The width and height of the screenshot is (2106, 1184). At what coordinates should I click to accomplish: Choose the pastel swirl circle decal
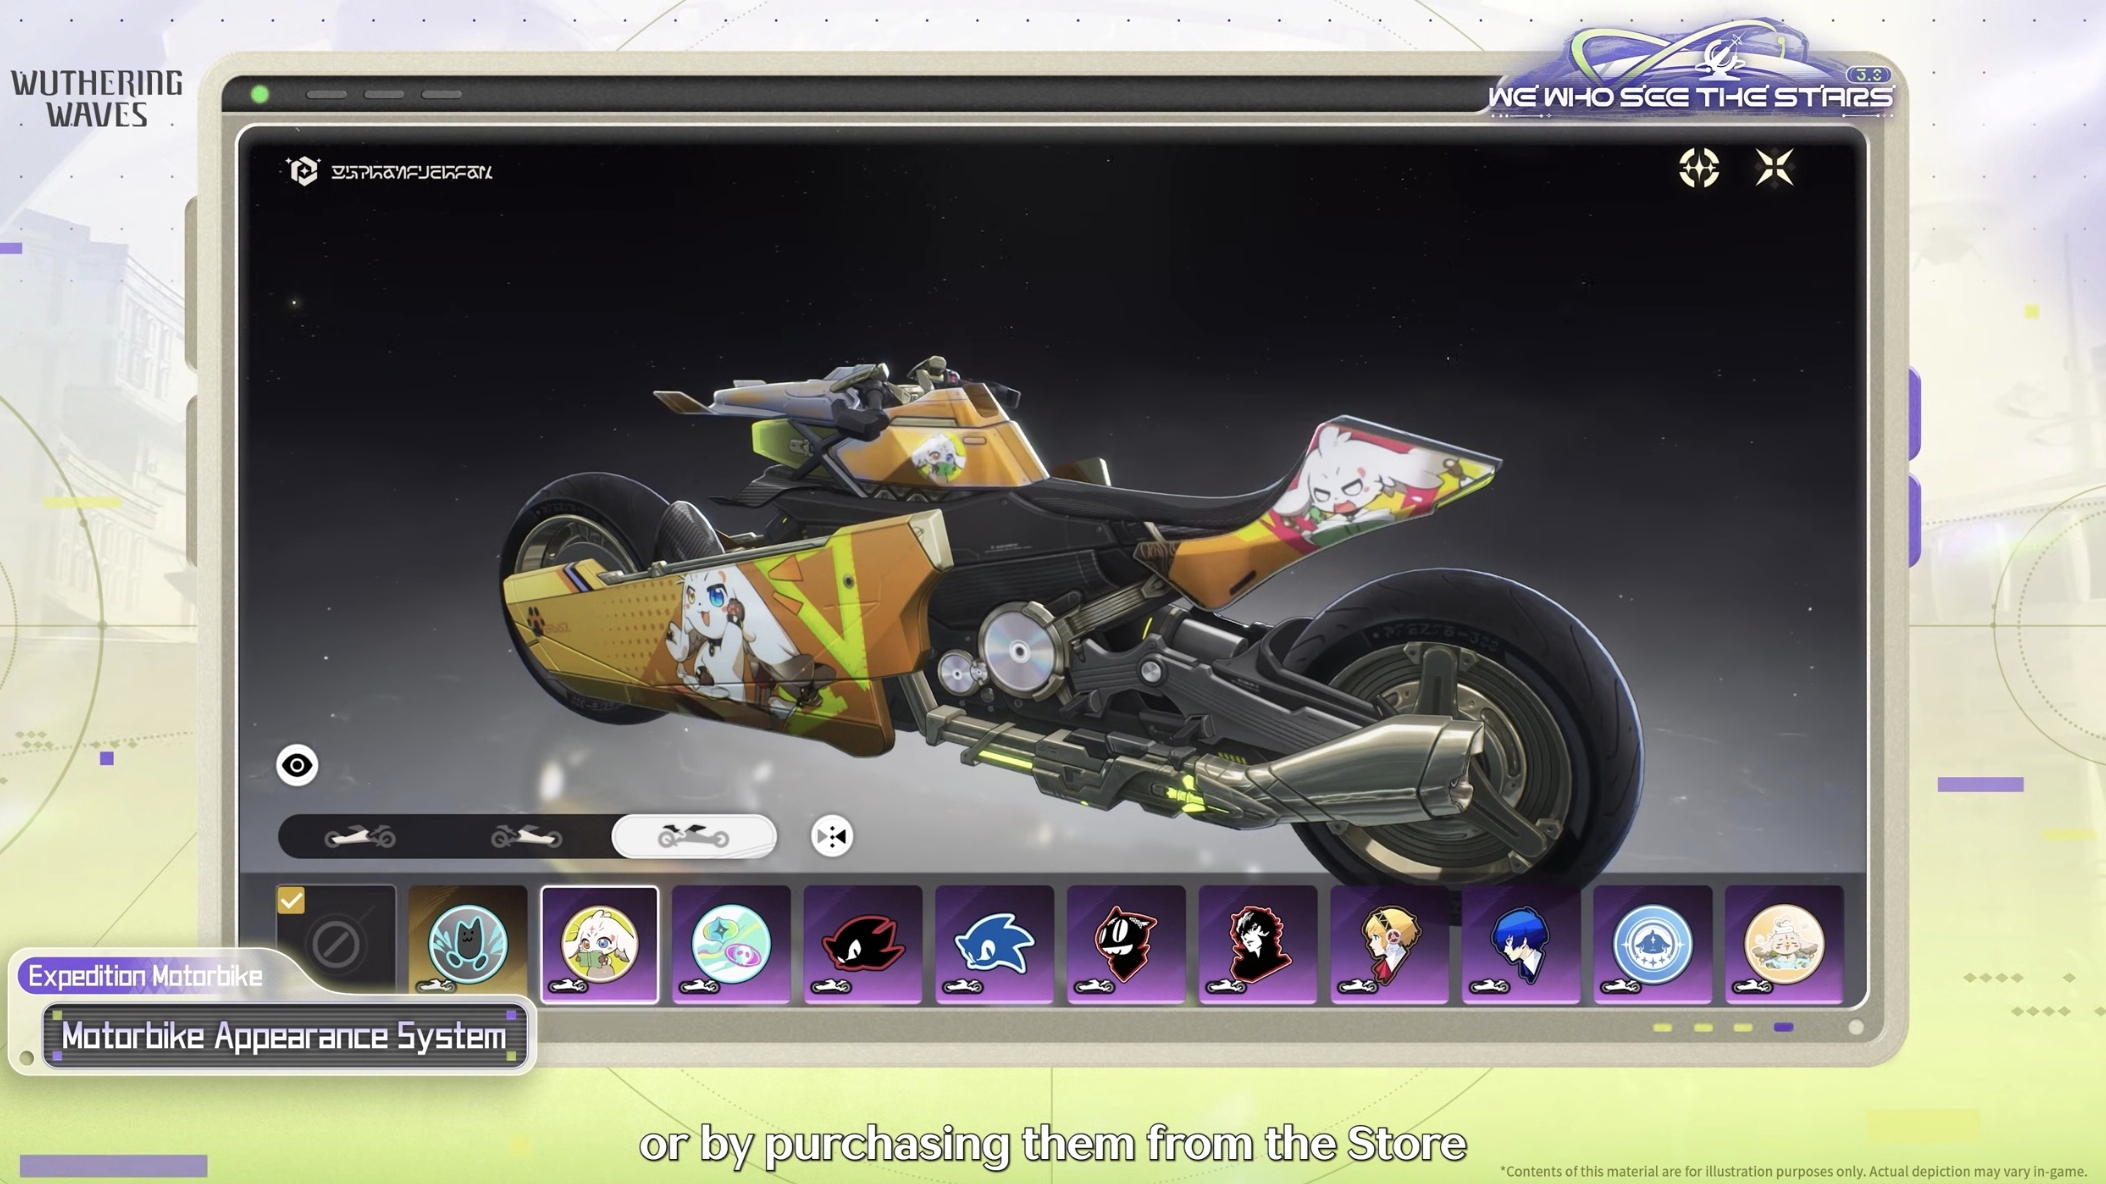731,943
